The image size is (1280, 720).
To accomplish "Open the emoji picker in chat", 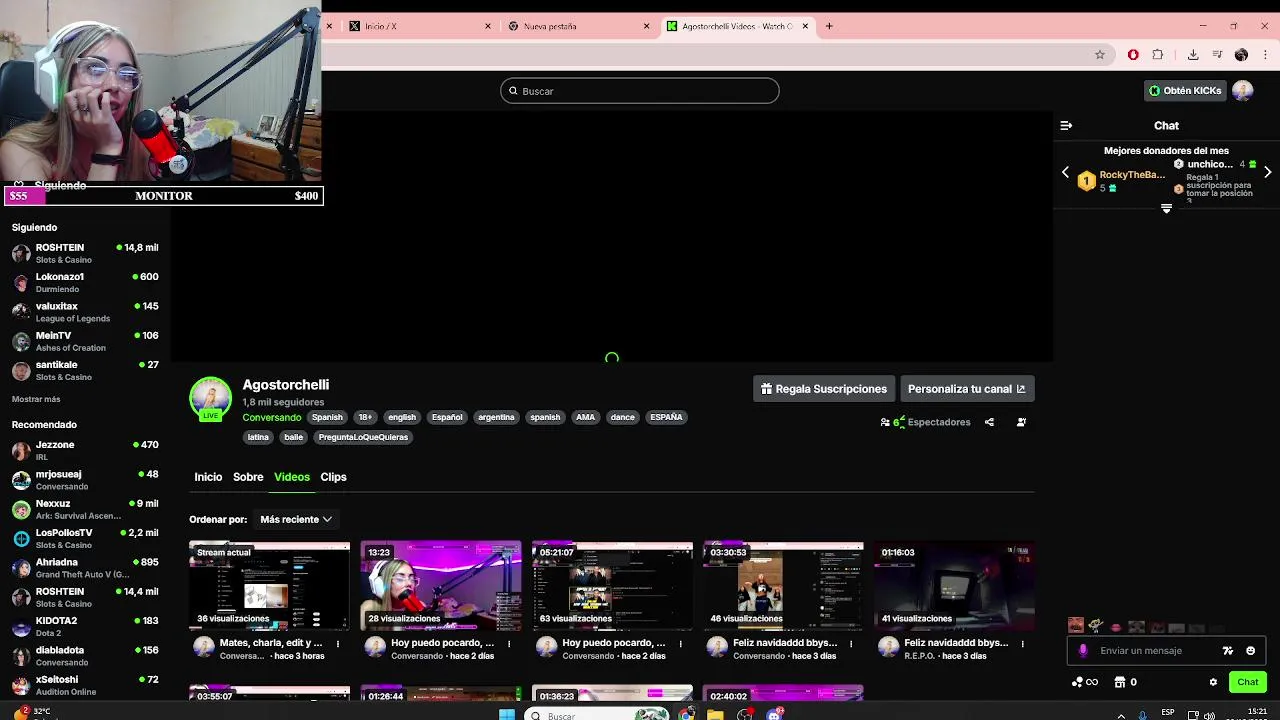I will point(1250,651).
